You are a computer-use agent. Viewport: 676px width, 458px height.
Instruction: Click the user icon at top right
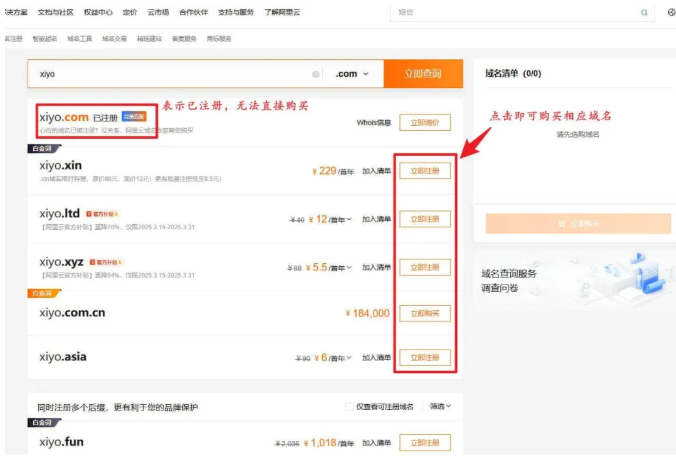coord(671,13)
